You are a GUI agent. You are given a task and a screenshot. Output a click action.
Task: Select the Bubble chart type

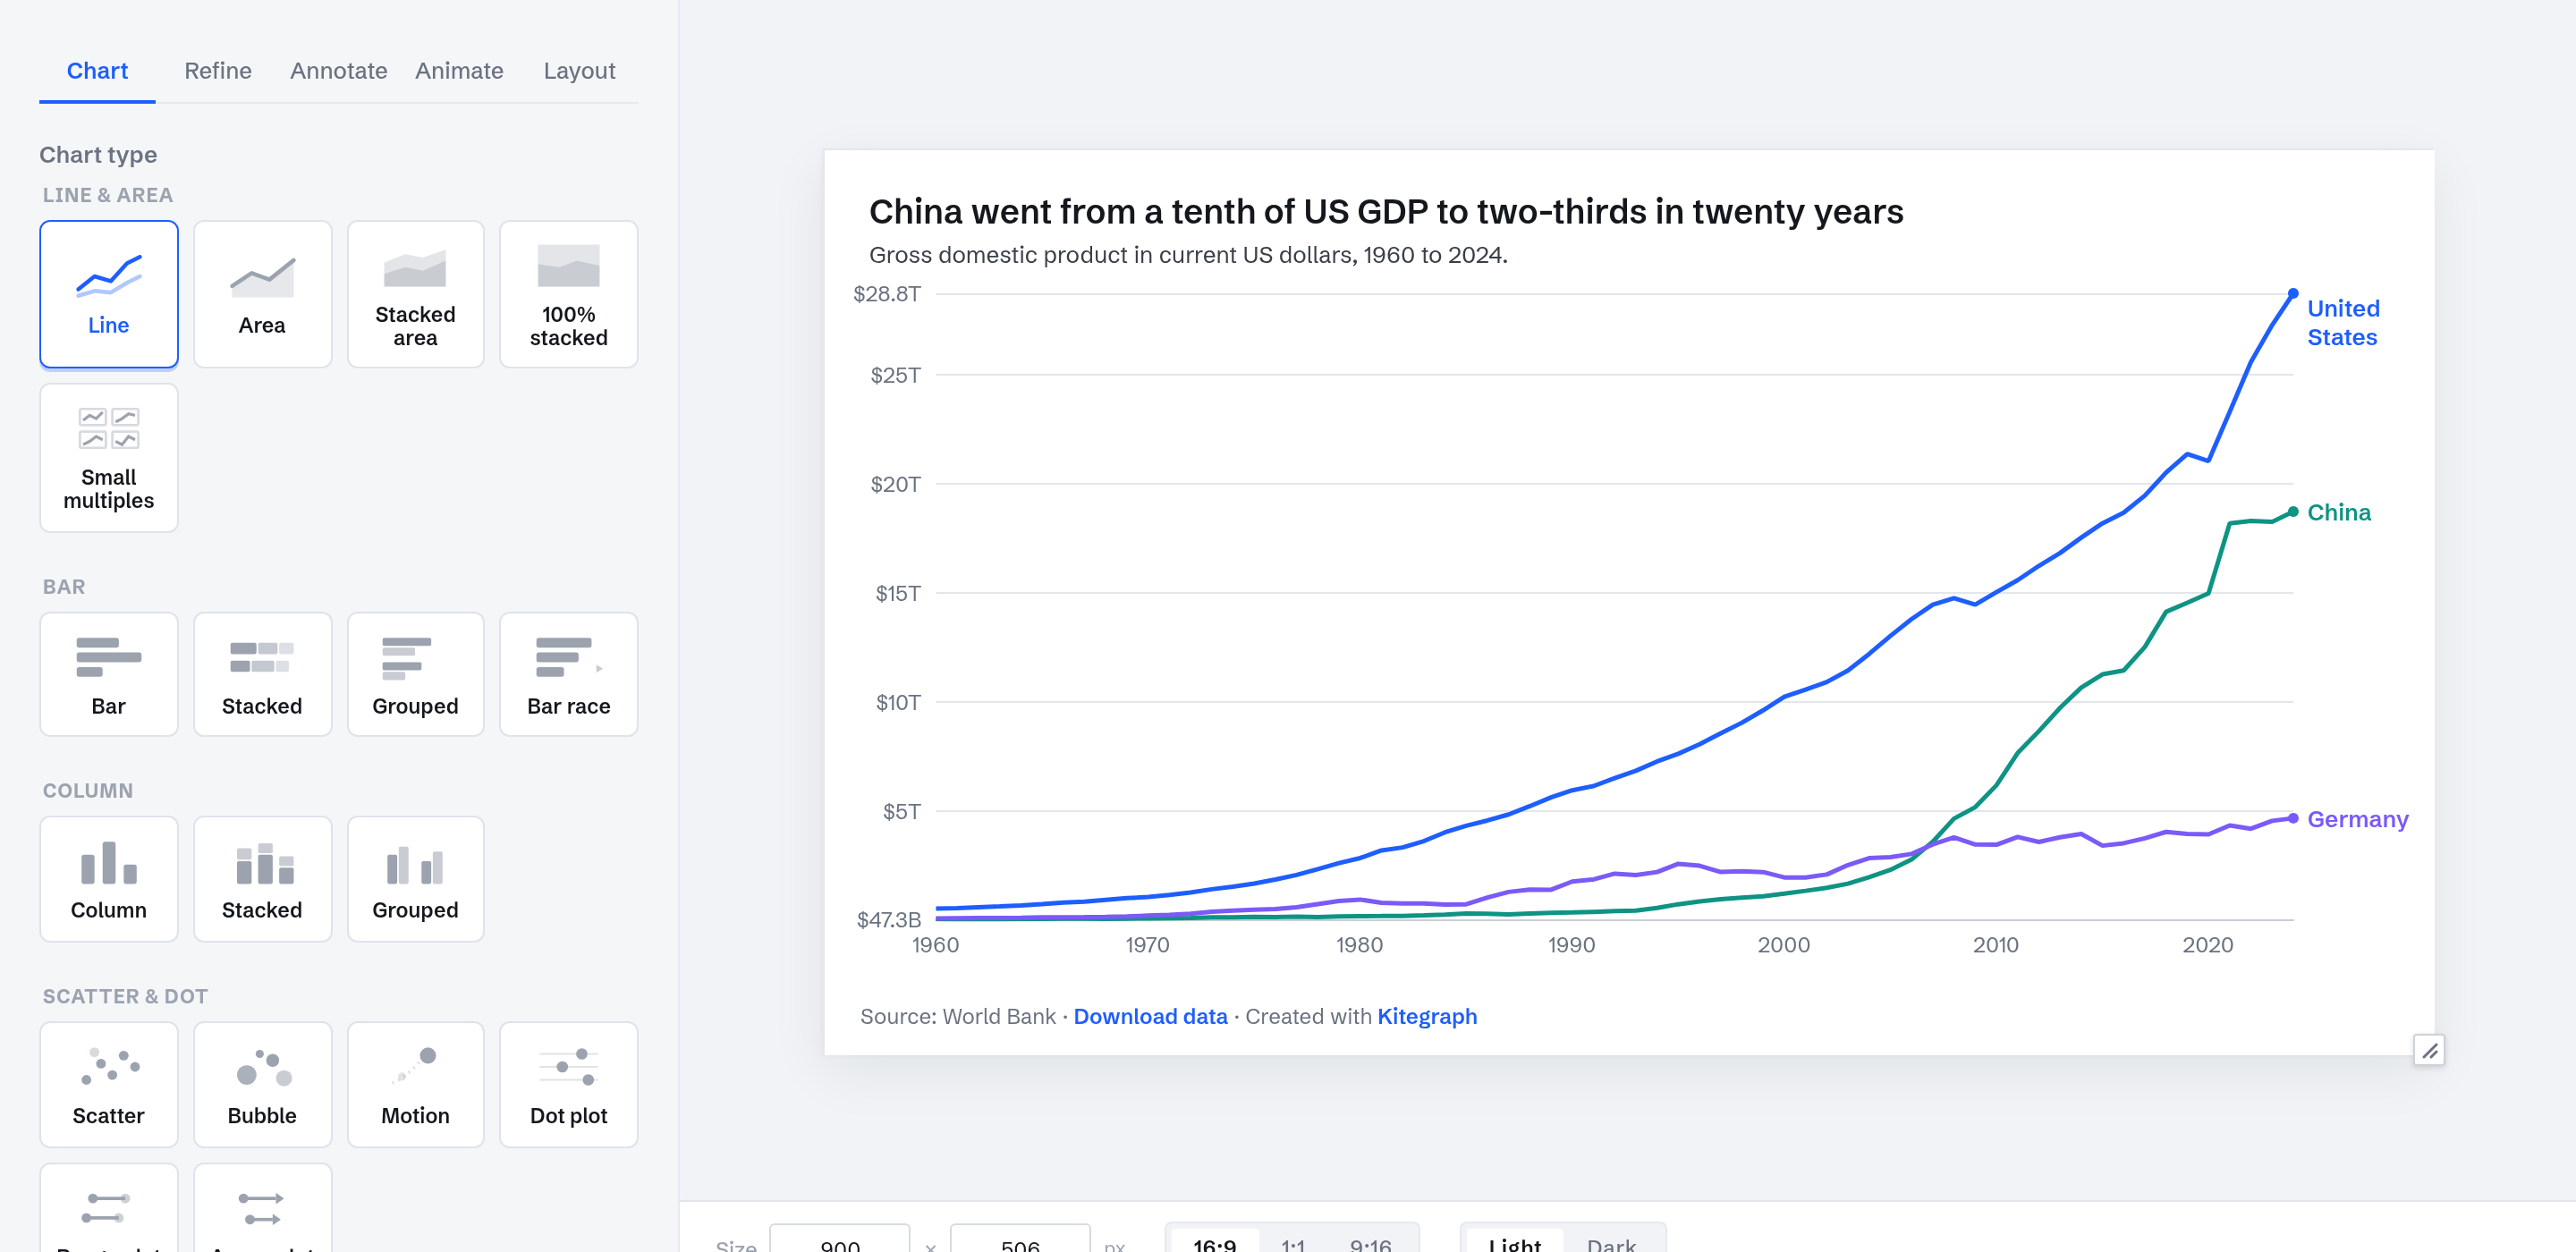(262, 1084)
